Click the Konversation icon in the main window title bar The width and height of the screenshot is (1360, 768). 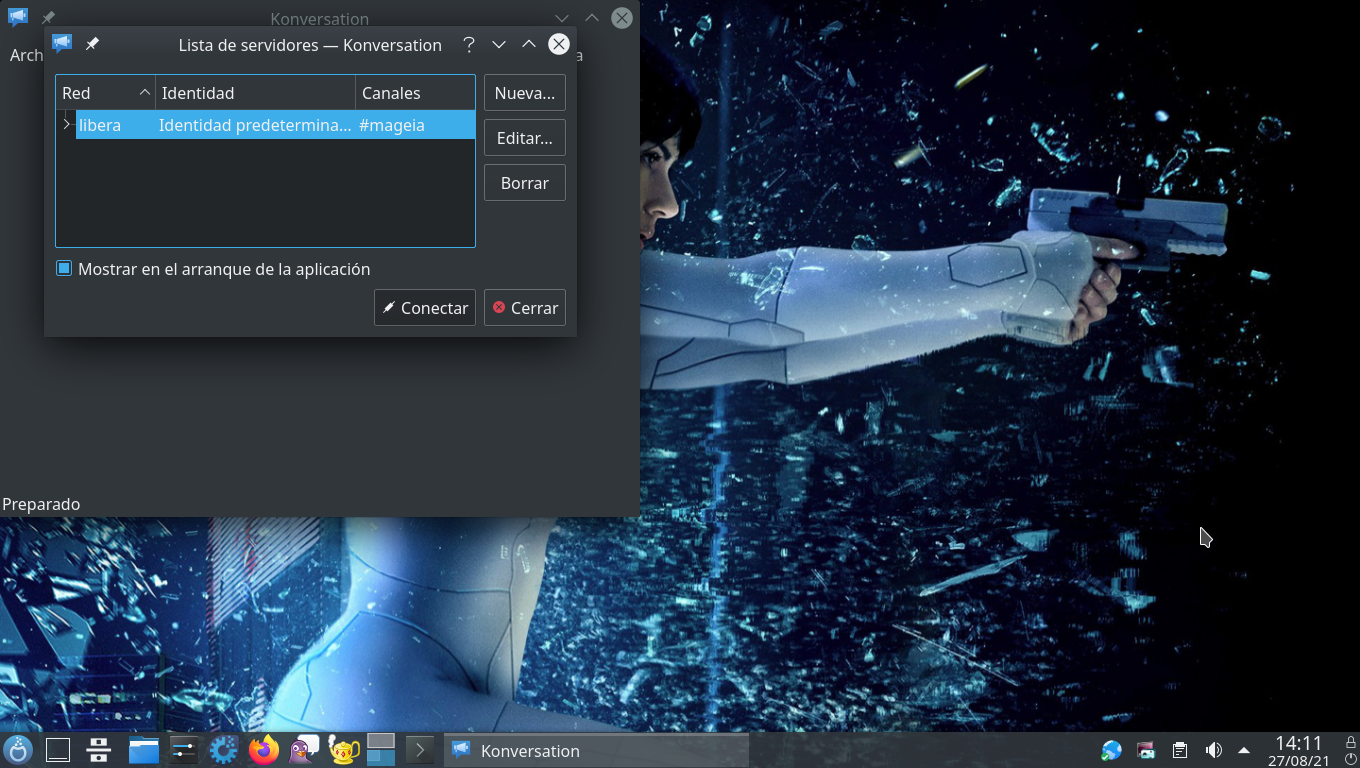(18, 17)
